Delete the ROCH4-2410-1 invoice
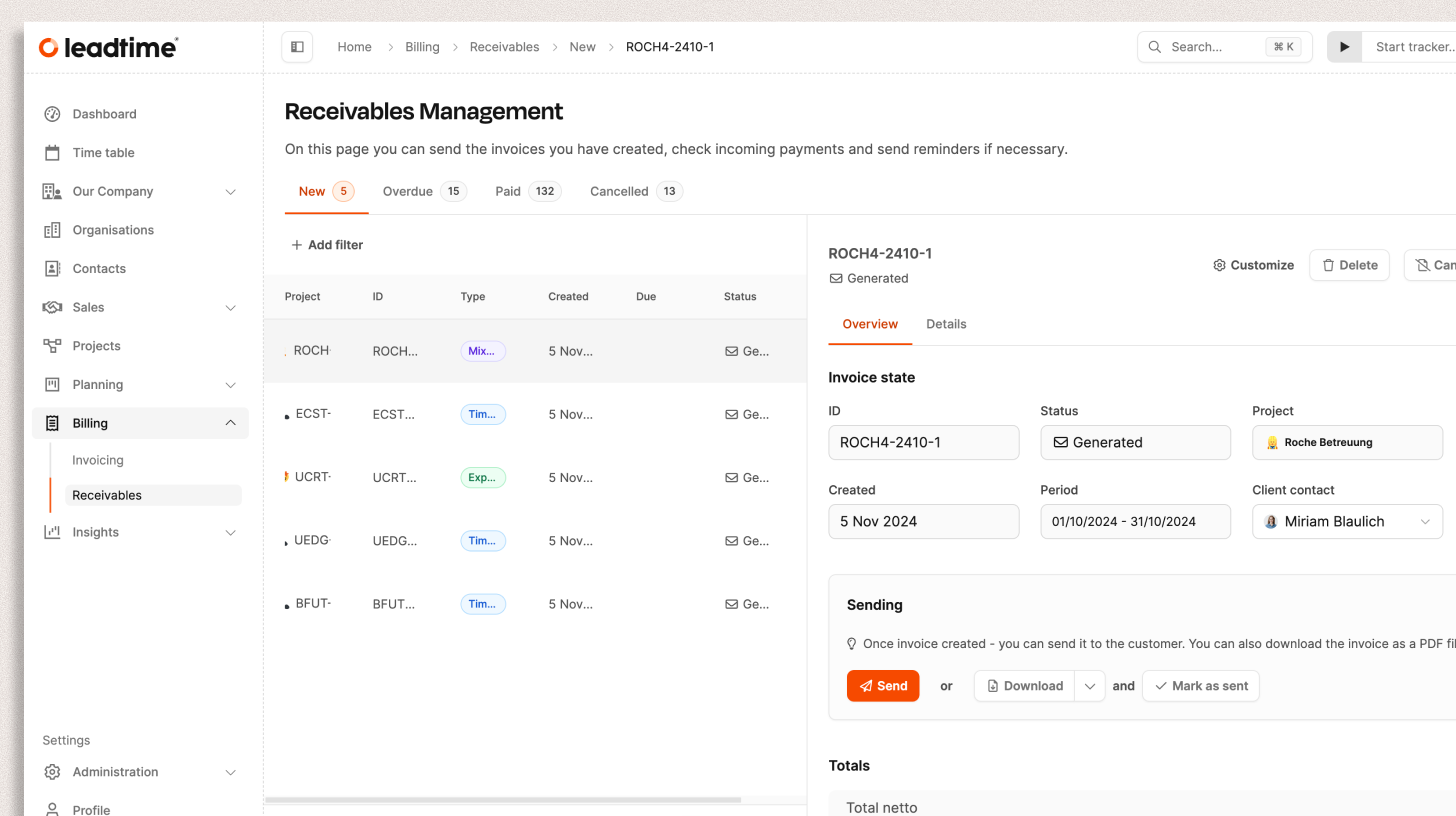1456x816 pixels. coord(1348,265)
